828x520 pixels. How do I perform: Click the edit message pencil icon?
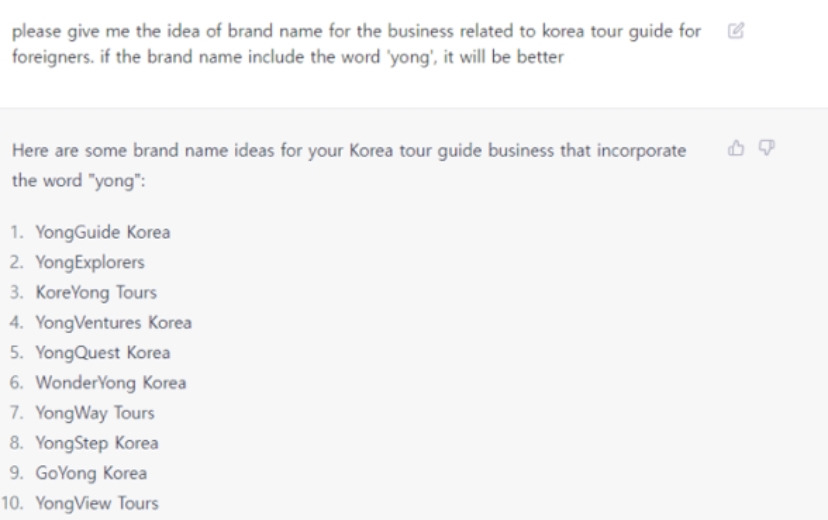(736, 31)
